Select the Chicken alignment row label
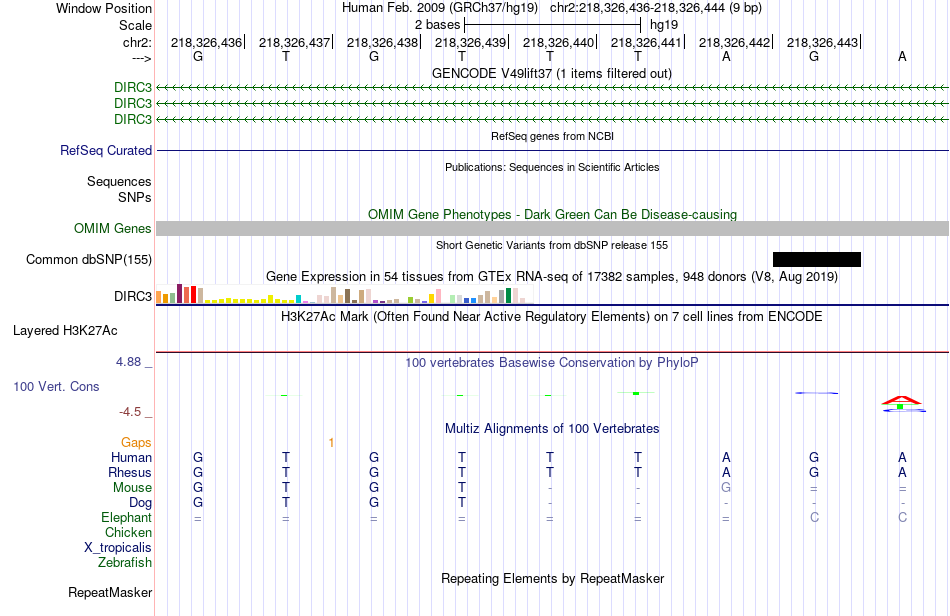 pos(128,532)
